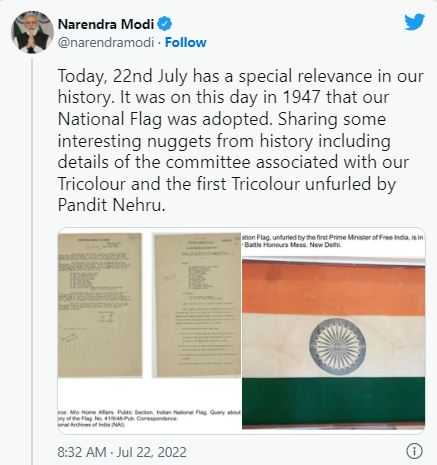Open the first archival document image

(x=100, y=305)
